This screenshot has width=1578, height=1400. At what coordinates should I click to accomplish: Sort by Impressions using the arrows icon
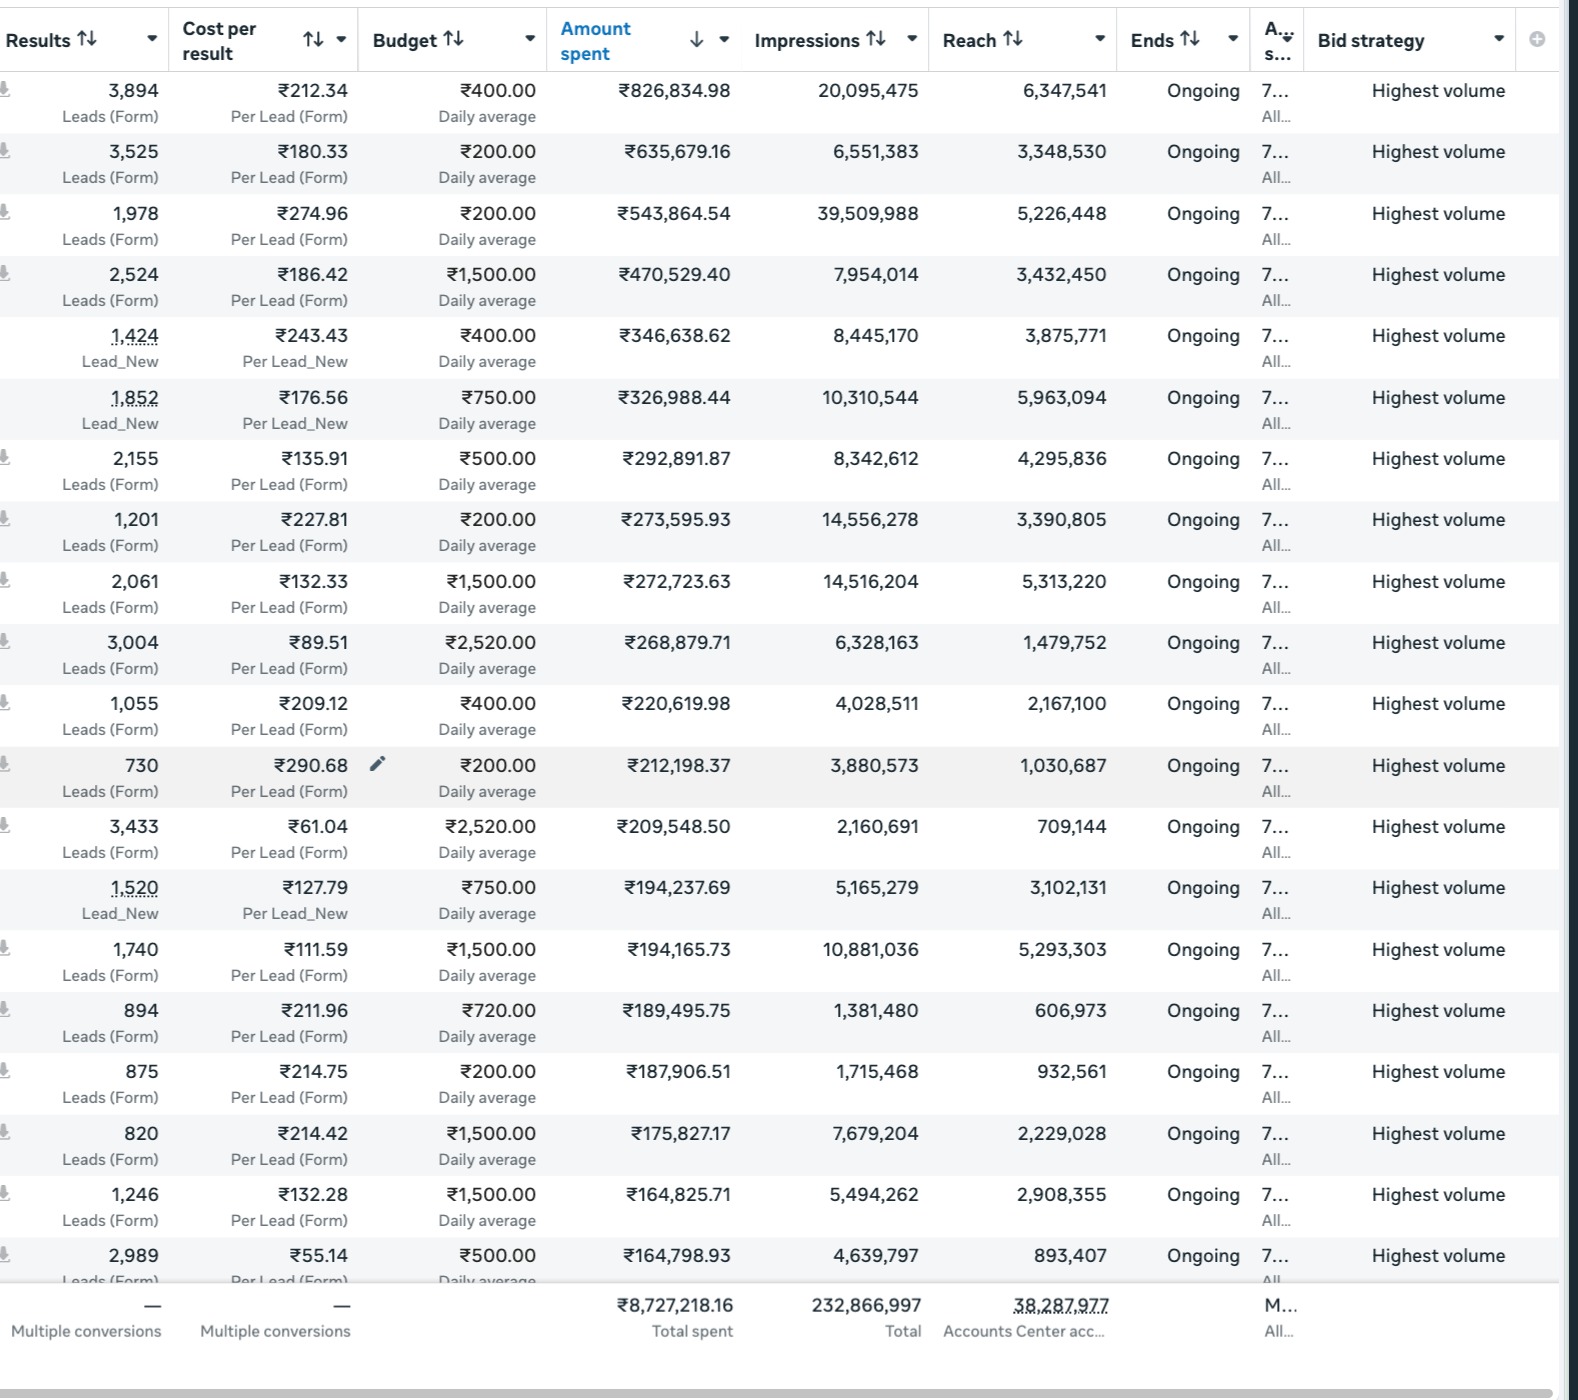pos(876,39)
